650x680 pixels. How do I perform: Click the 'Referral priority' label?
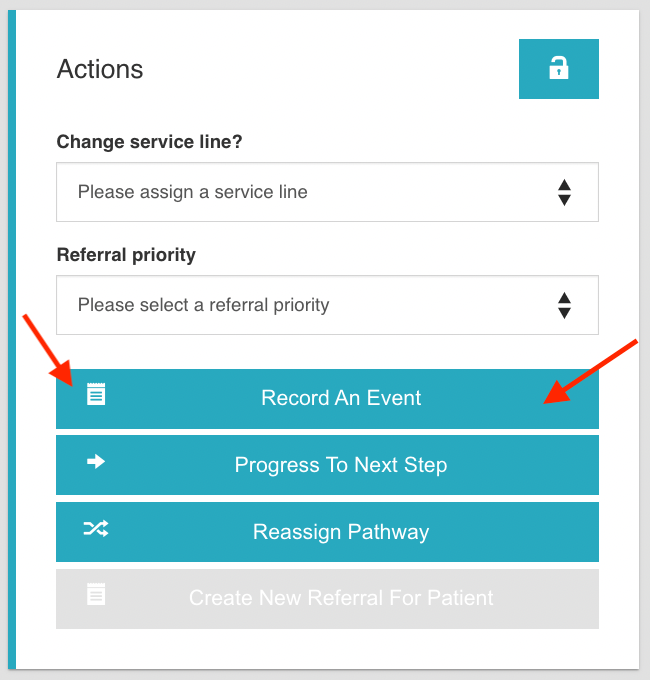point(126,255)
